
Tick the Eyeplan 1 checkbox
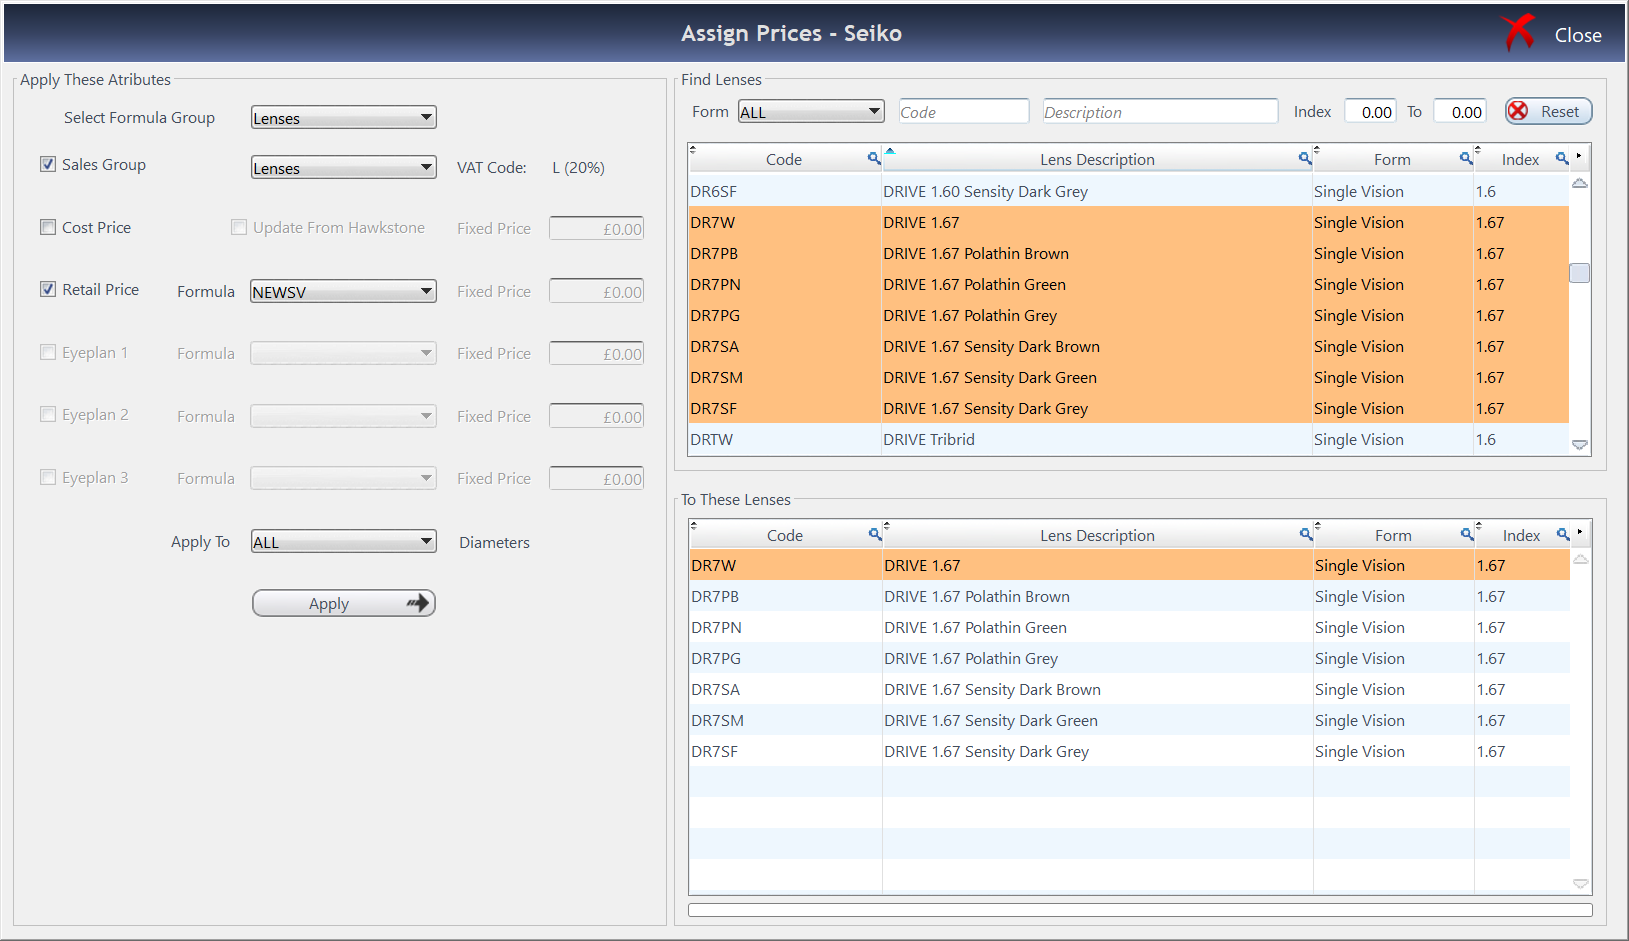click(x=48, y=352)
